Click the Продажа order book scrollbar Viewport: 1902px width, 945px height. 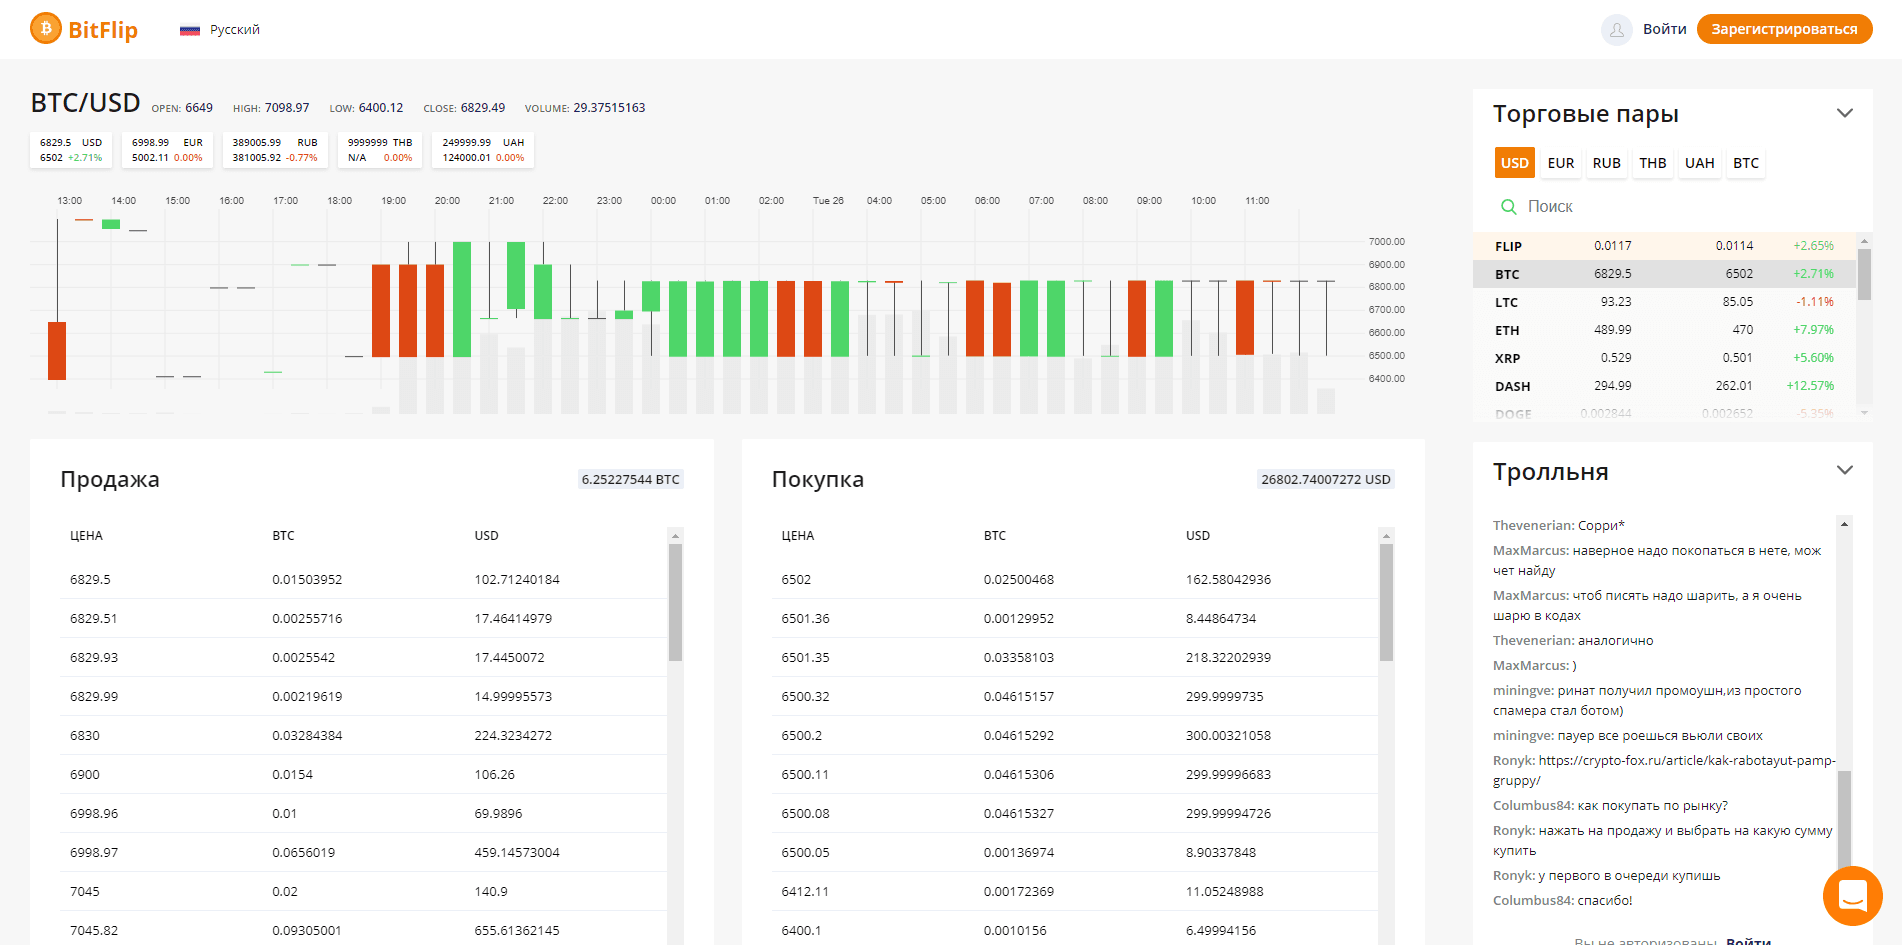click(675, 602)
